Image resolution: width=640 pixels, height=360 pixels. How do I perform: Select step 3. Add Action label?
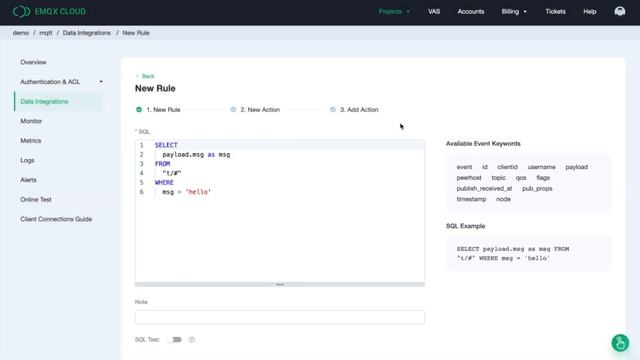tap(359, 109)
